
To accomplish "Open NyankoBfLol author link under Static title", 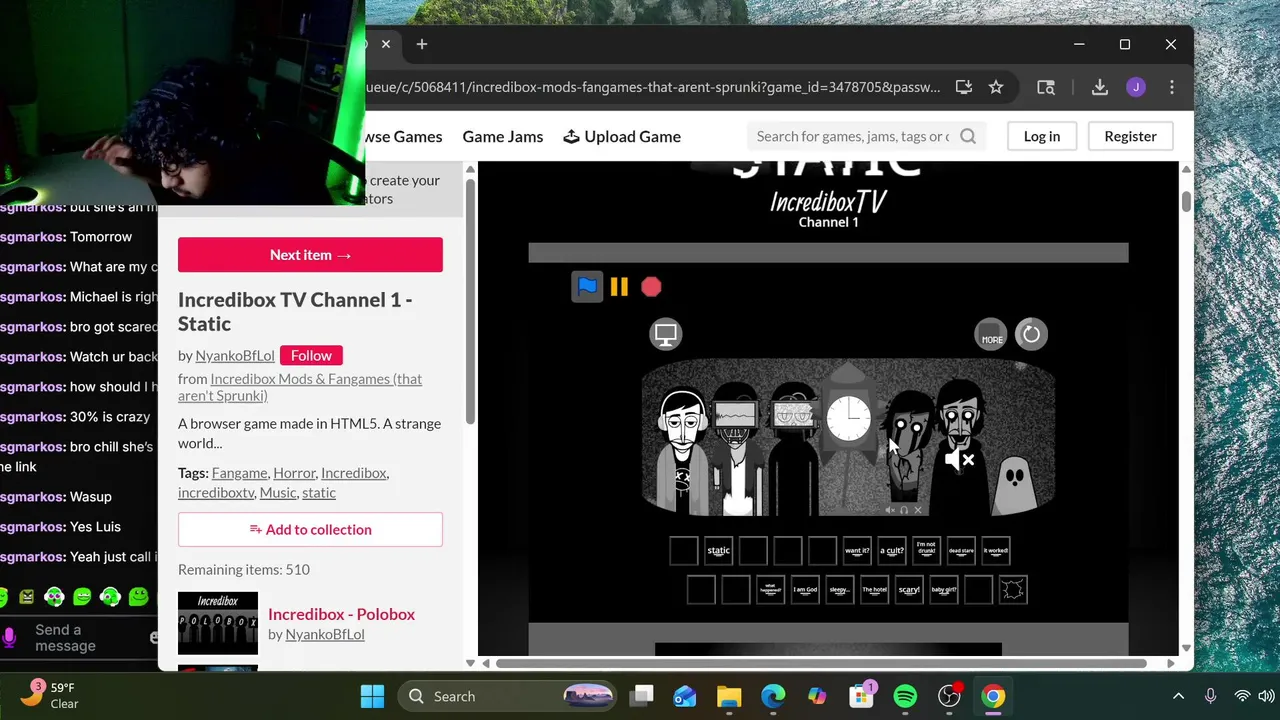I will pyautogui.click(x=235, y=355).
